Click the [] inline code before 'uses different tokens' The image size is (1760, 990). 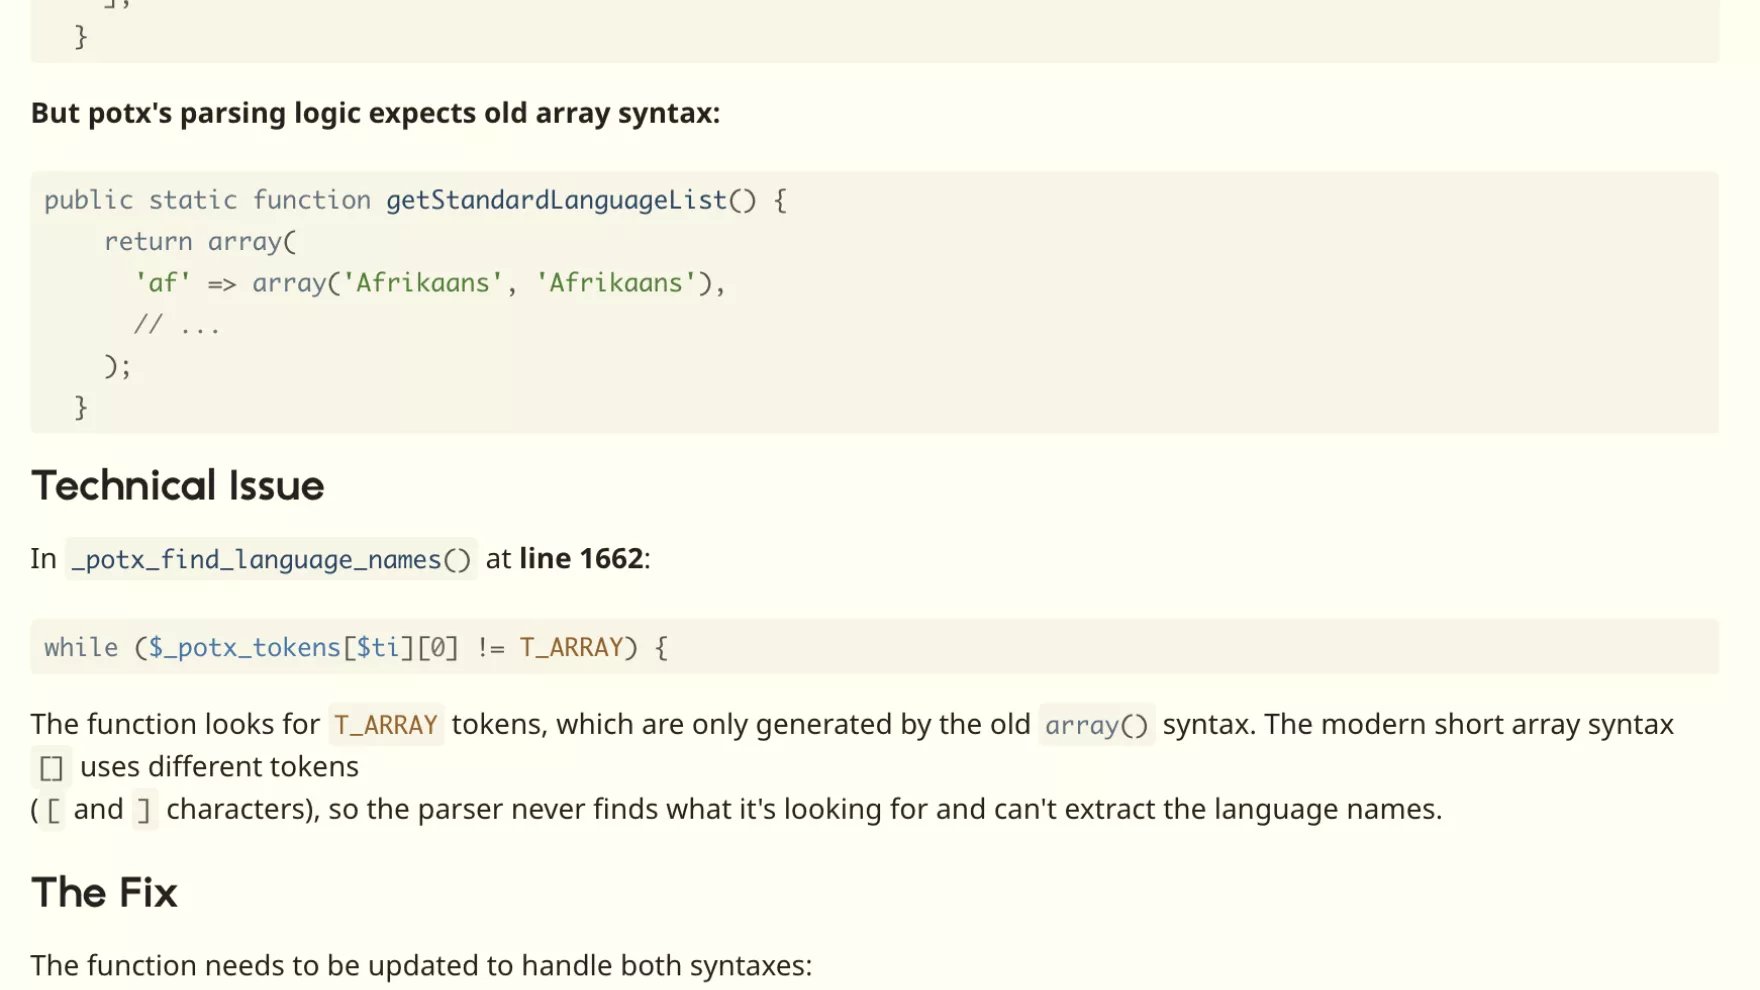tap(51, 768)
